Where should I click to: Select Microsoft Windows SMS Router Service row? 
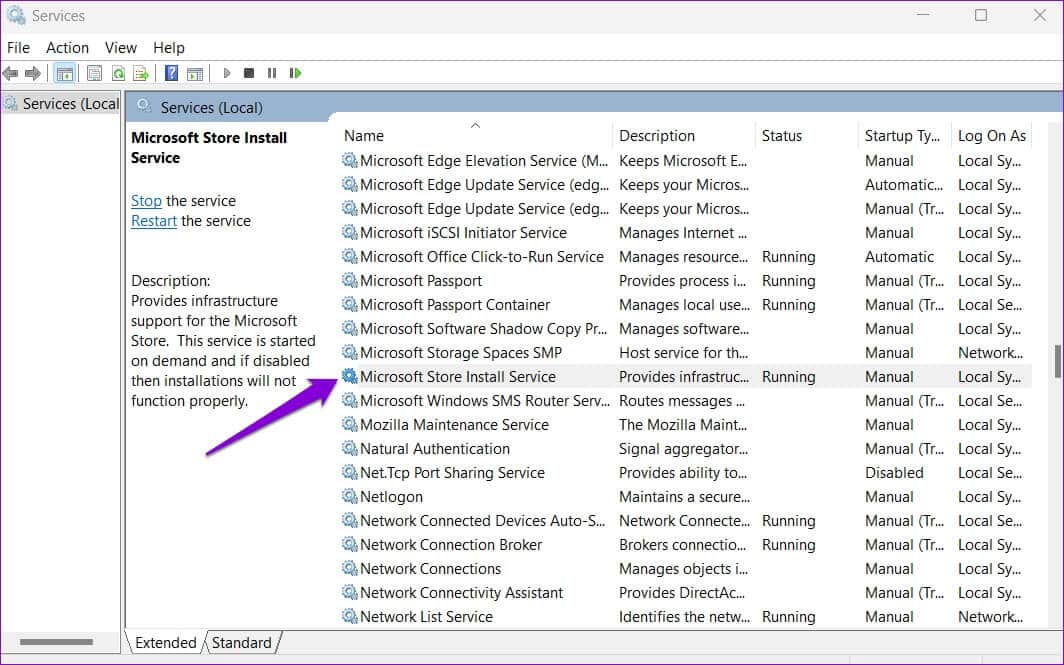coord(685,400)
